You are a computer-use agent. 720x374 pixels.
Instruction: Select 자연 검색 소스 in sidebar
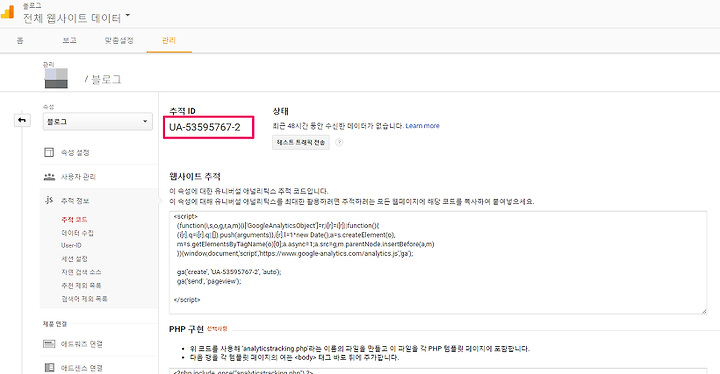click(81, 272)
